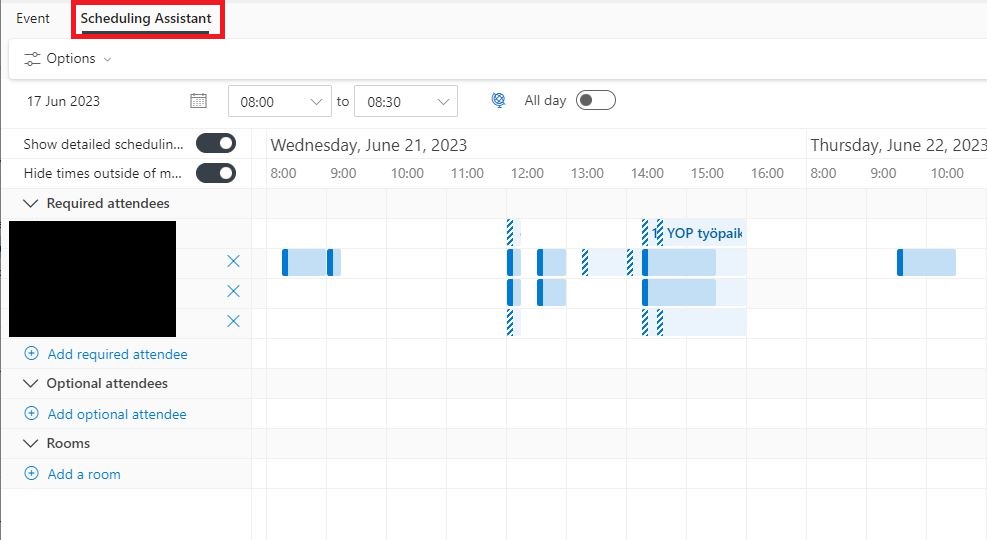Open the calendar date picker icon
Screen dimensions: 987x540
pos(198,101)
